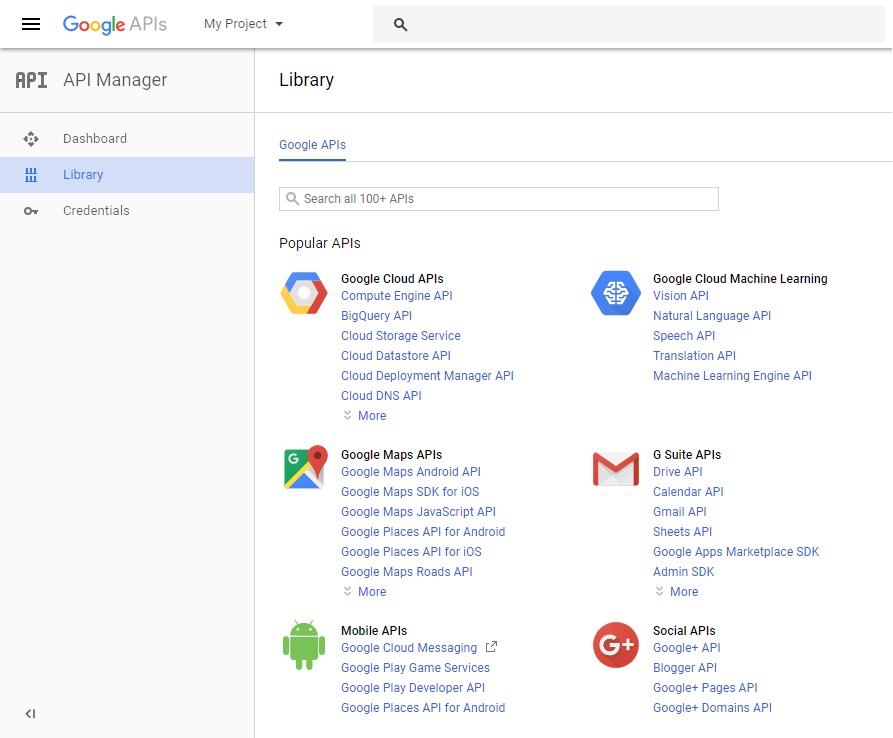Open the My Project dropdown

243,24
